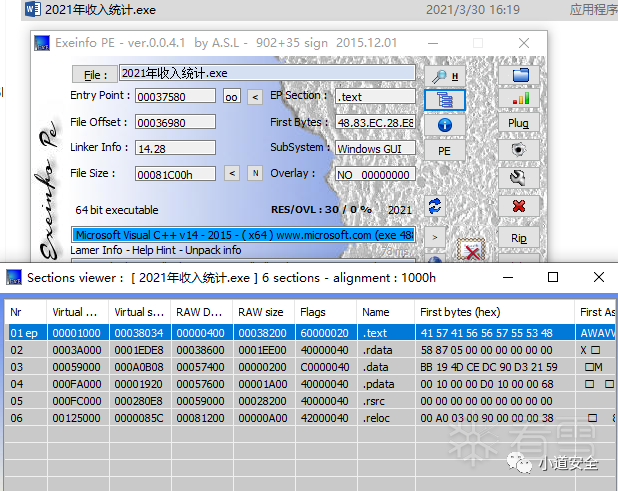Sort by the Flags column header

pyautogui.click(x=326, y=312)
